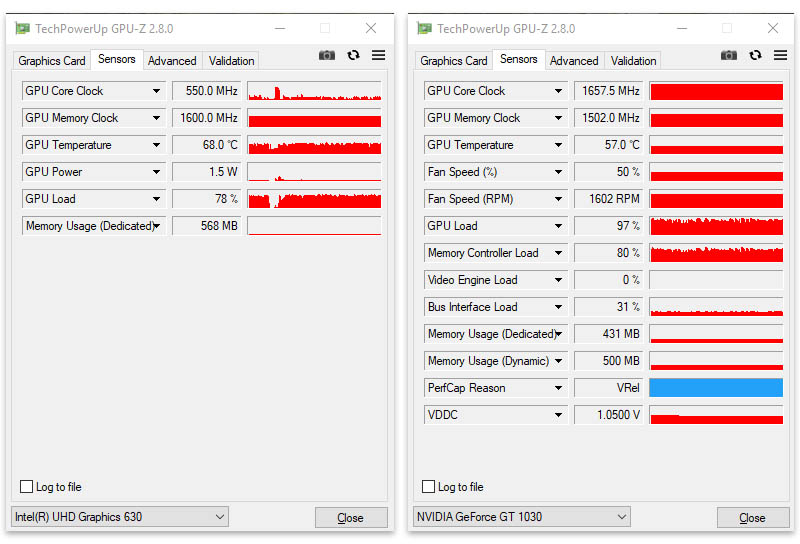
Task: Click Close button in NVIDIA GPU-Z window
Action: coord(753,517)
